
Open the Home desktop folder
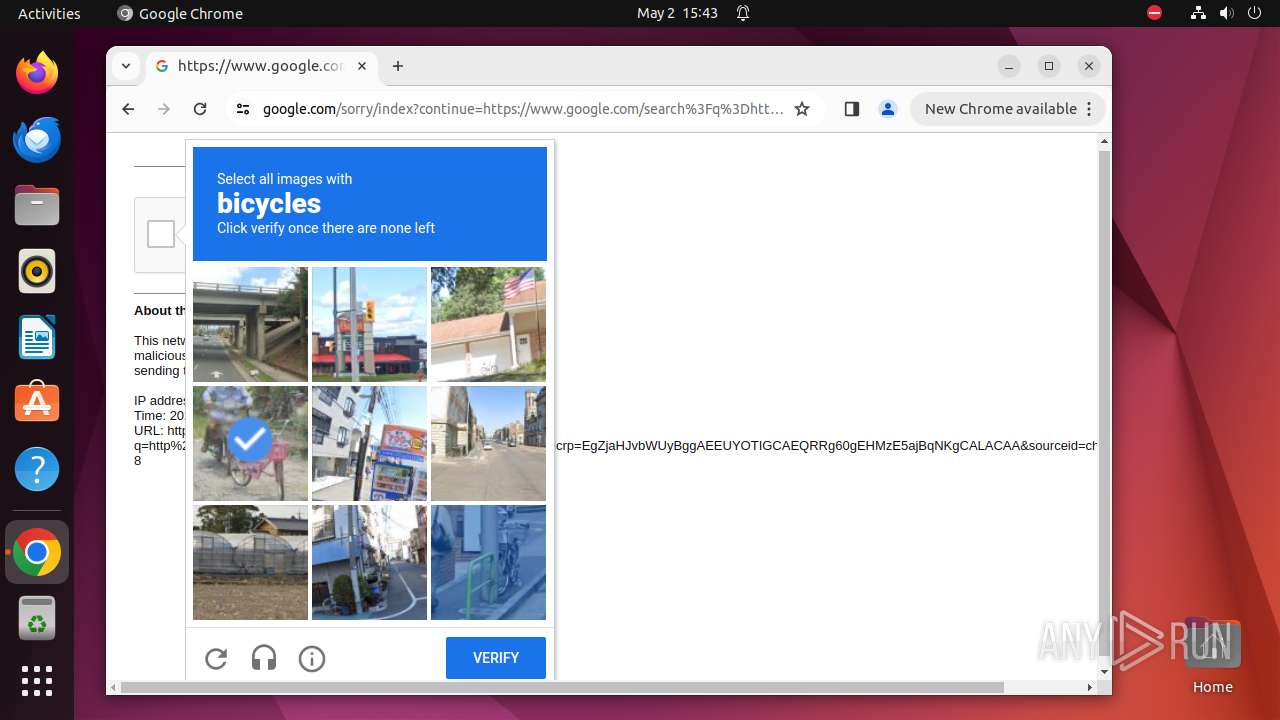click(x=1212, y=656)
